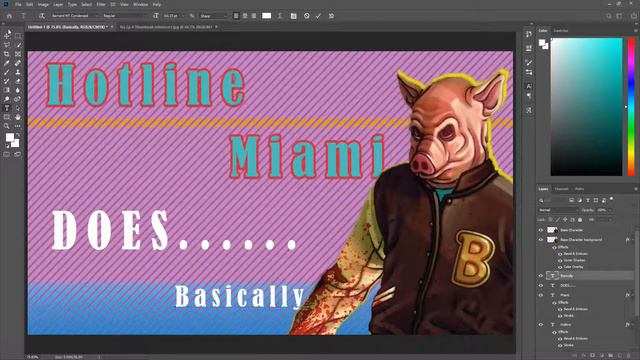Select the Brush tool
This screenshot has width=640, height=360.
click(7, 72)
